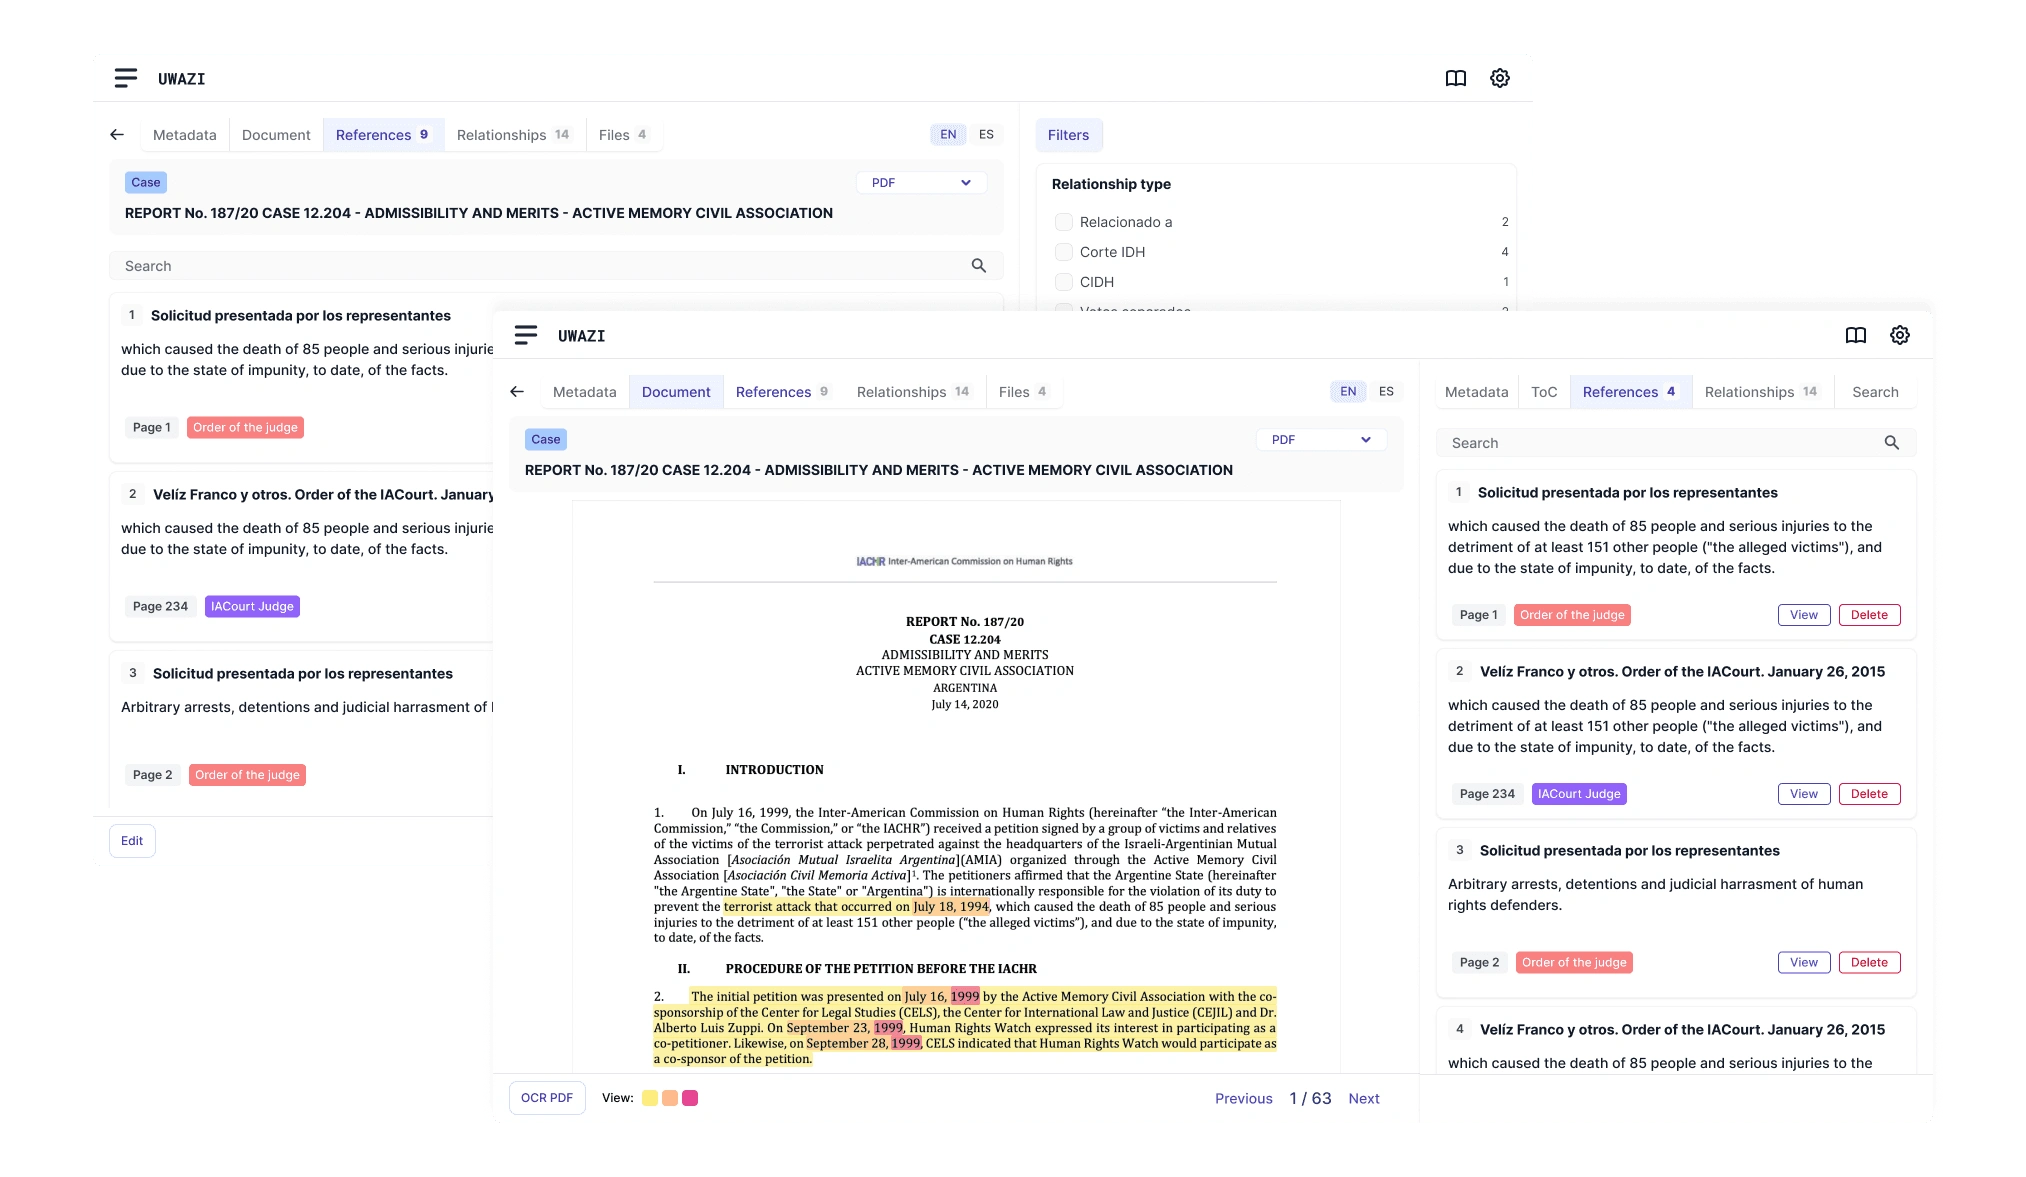Select the yellow highlight color swatch
Image resolution: width=2026 pixels, height=1177 pixels.
pyautogui.click(x=649, y=1097)
